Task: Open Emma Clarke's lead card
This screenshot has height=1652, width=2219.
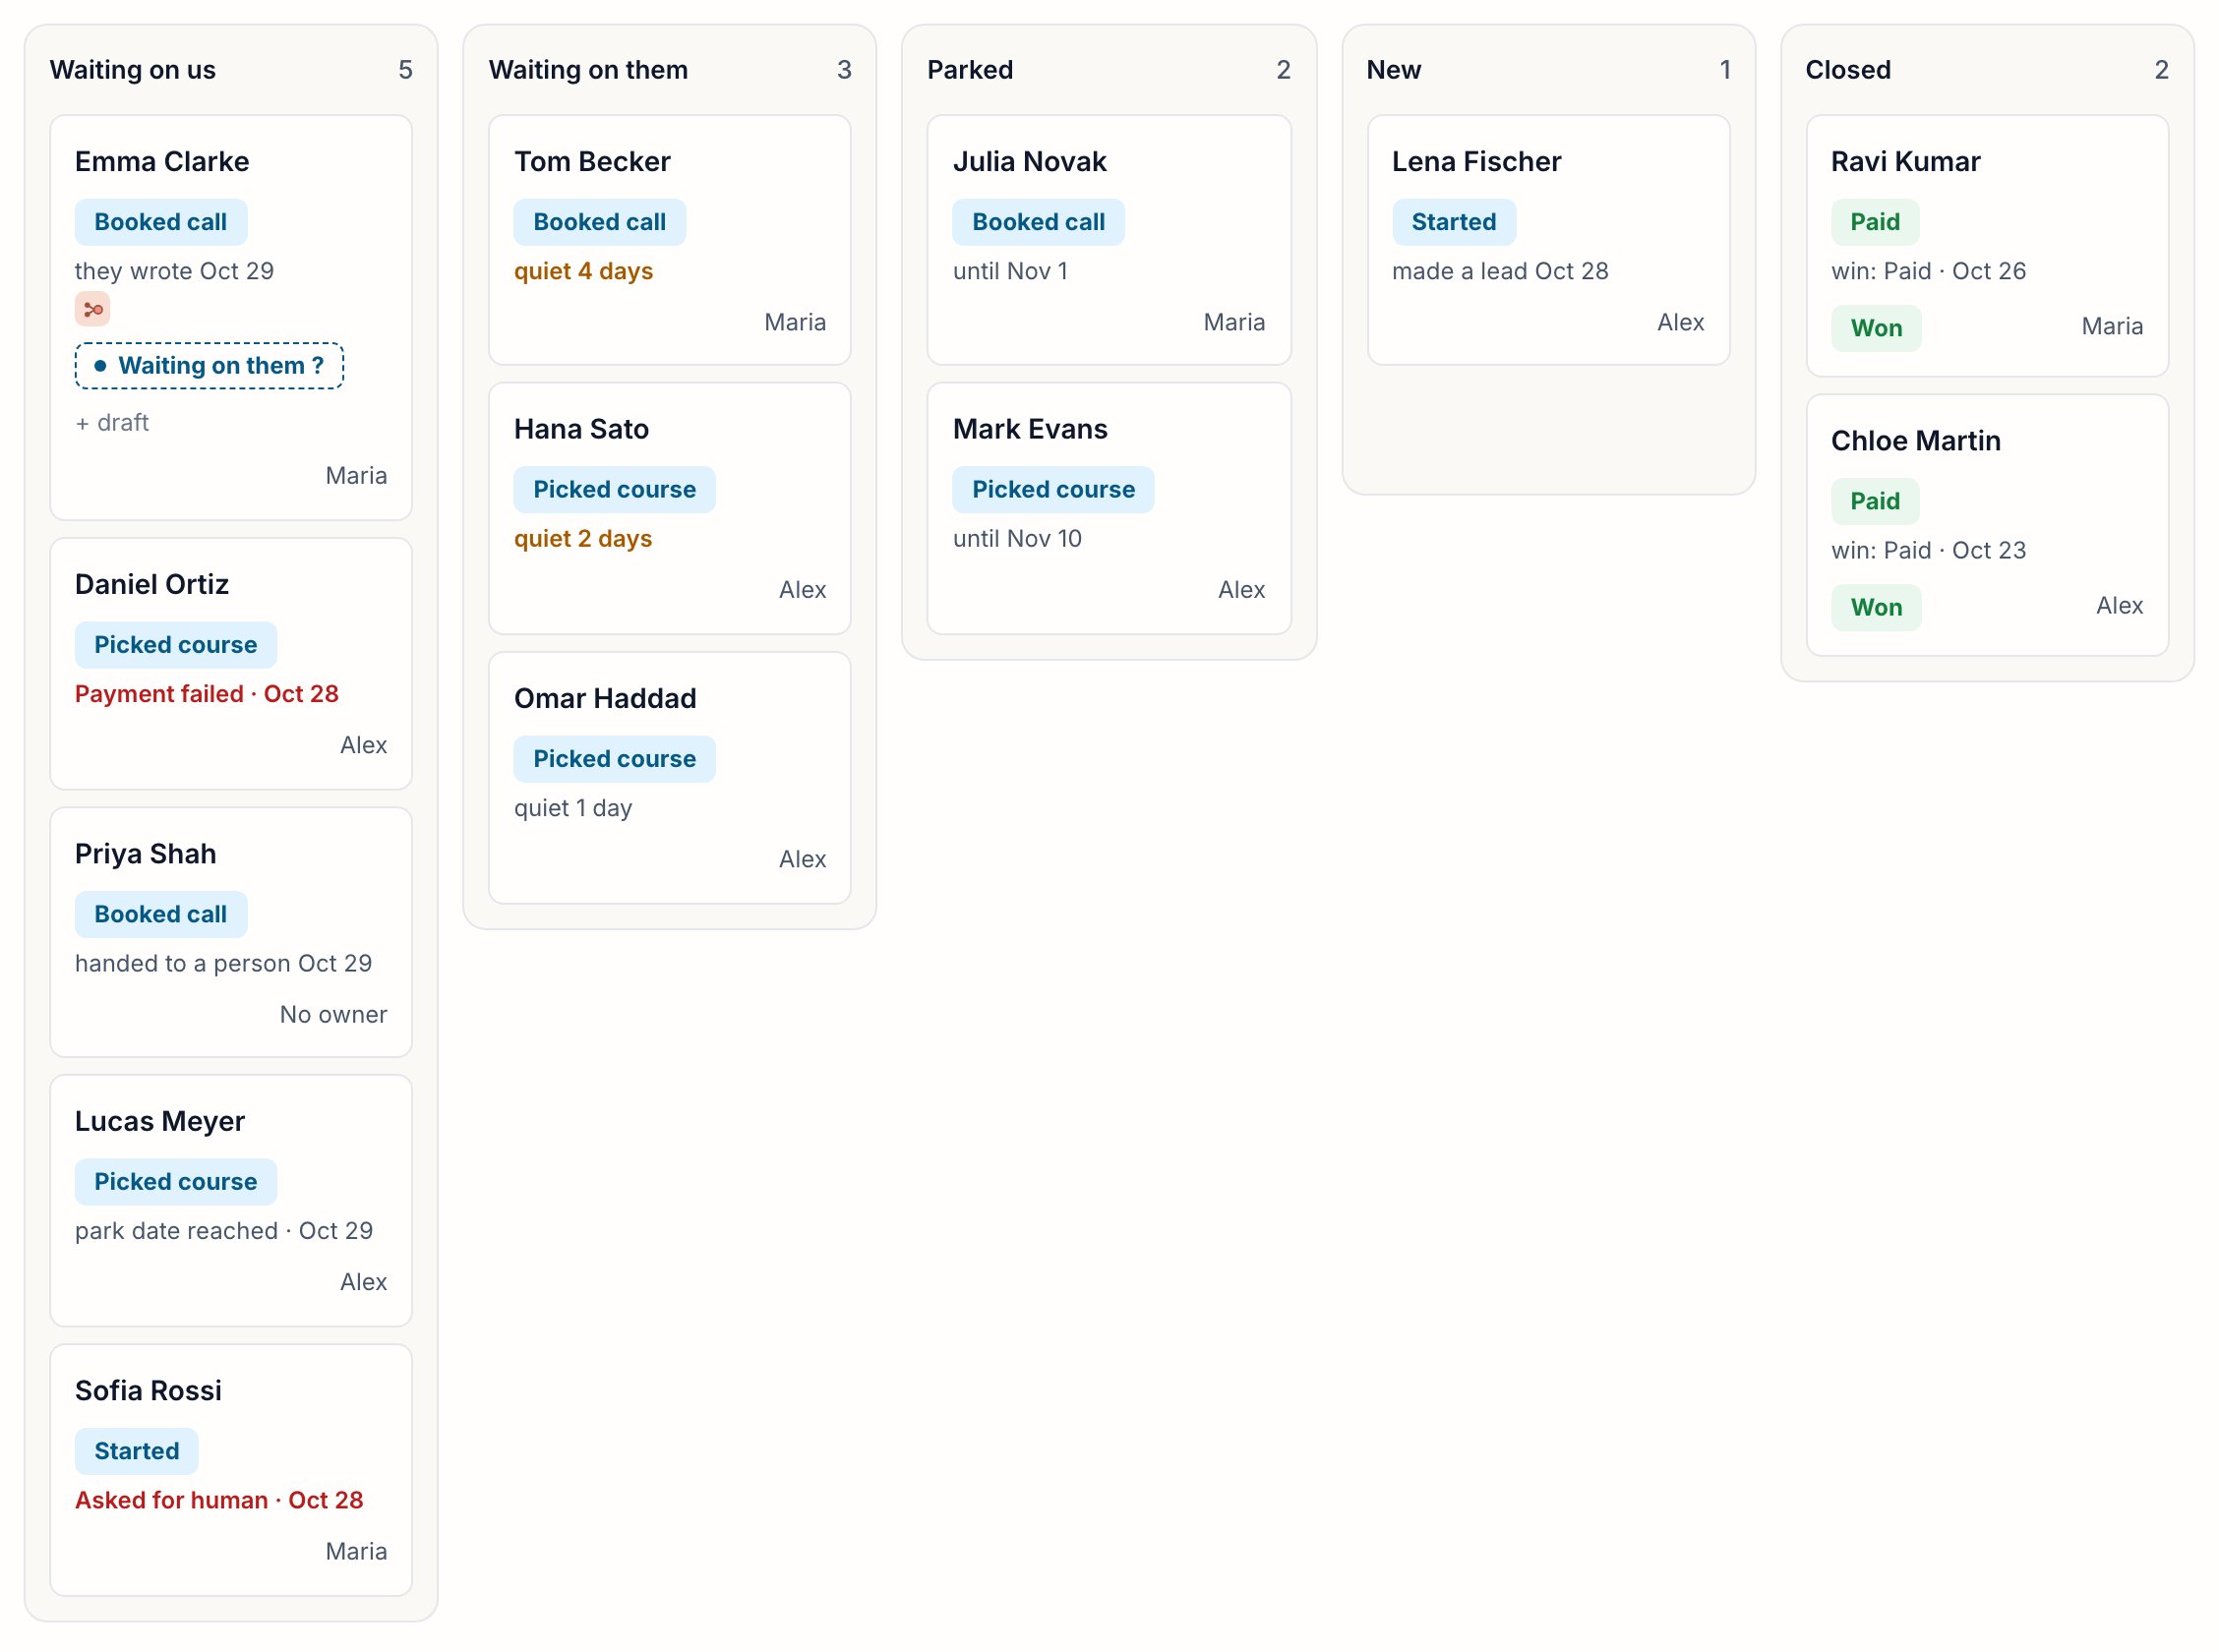Action: tap(231, 318)
